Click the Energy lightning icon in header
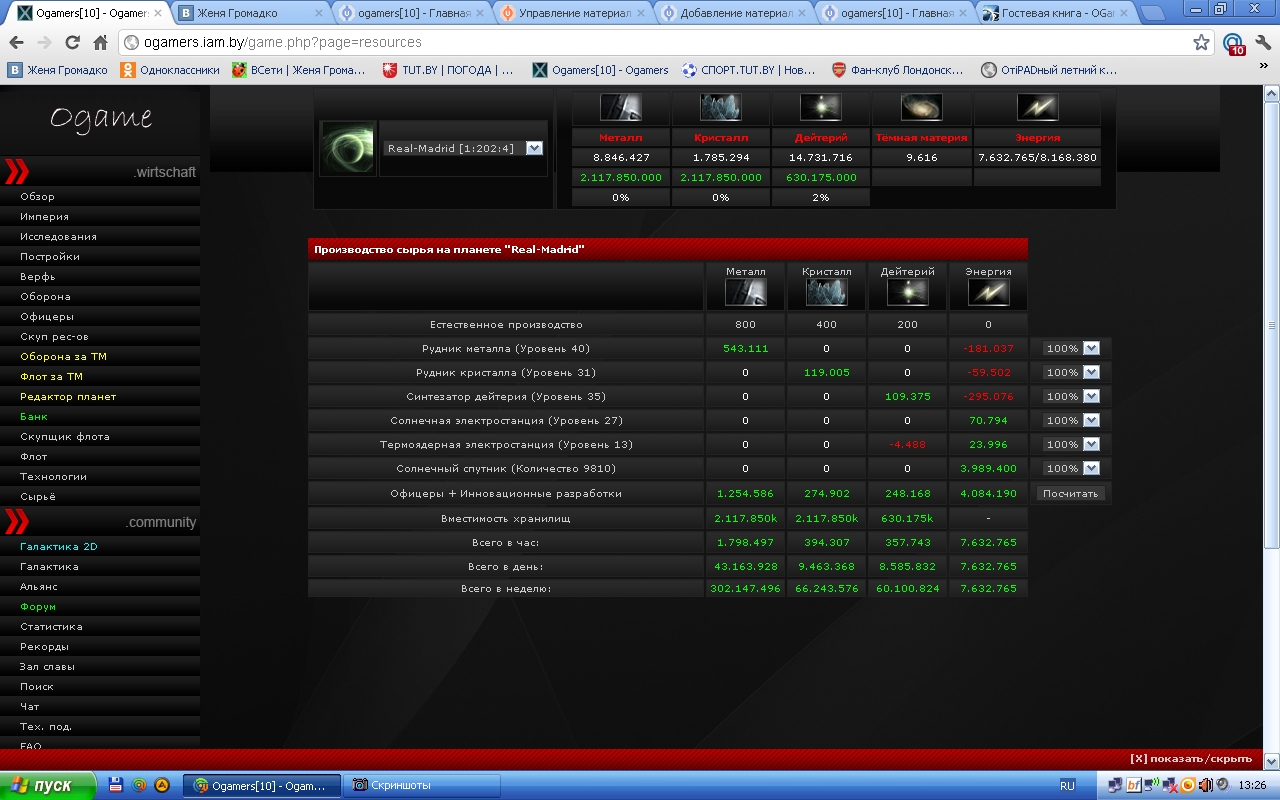The height and width of the screenshot is (800, 1280). (x=1037, y=107)
